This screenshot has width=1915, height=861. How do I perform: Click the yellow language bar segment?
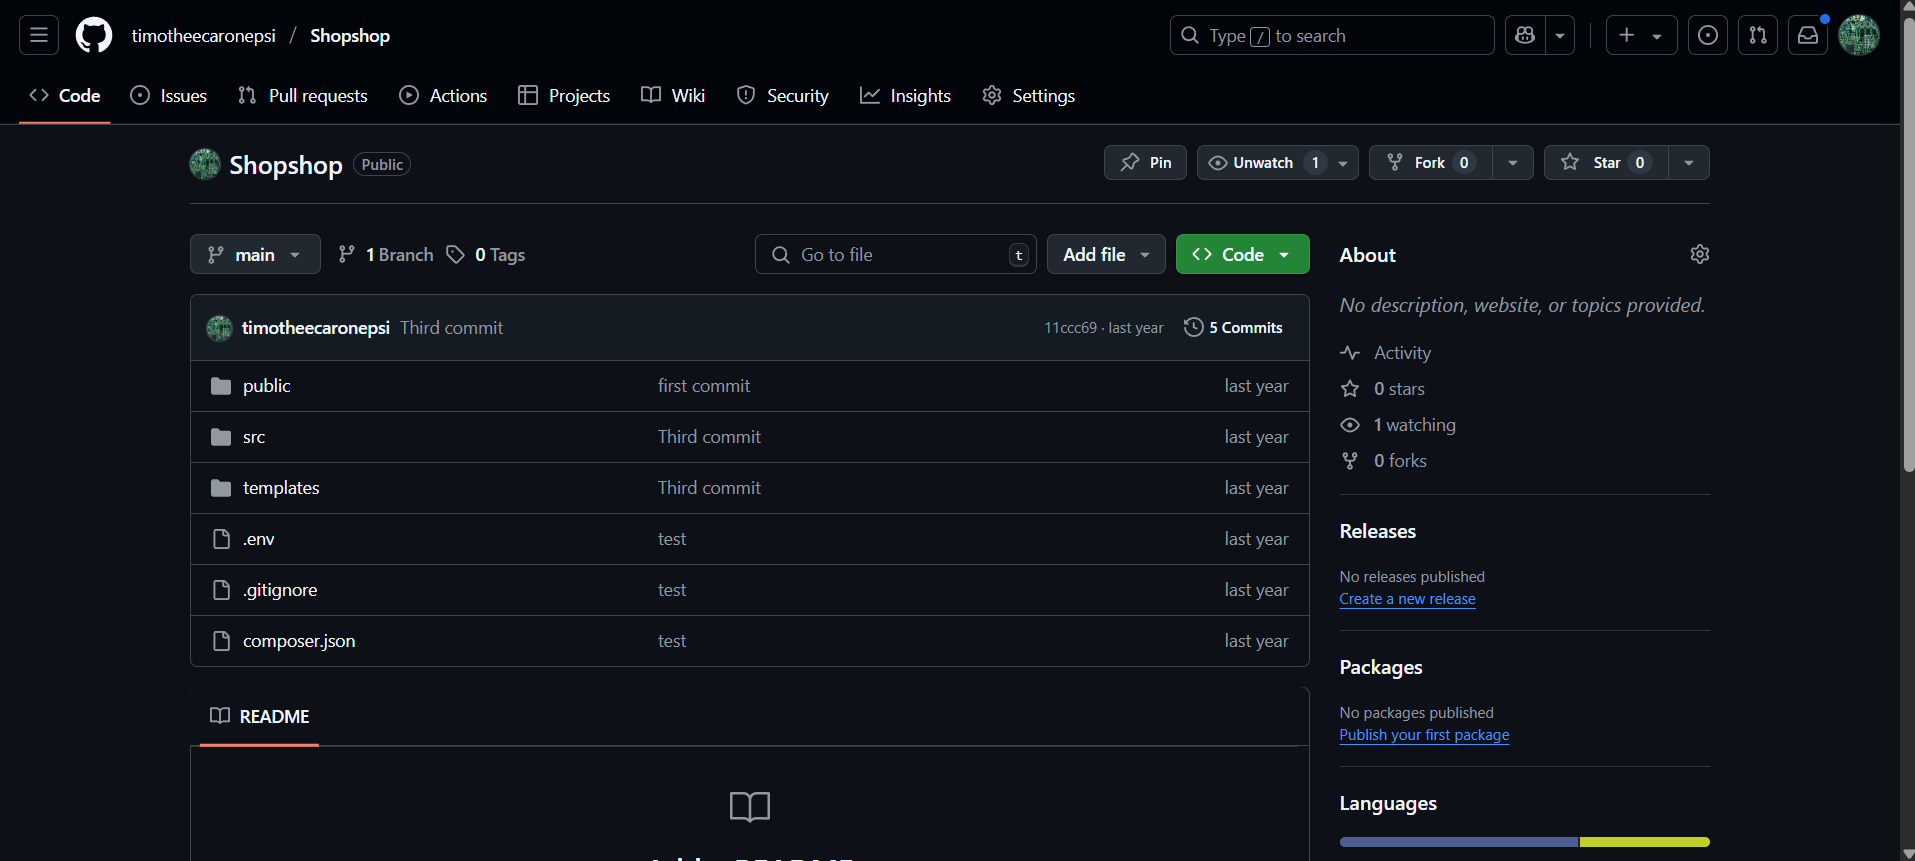pyautogui.click(x=1644, y=842)
